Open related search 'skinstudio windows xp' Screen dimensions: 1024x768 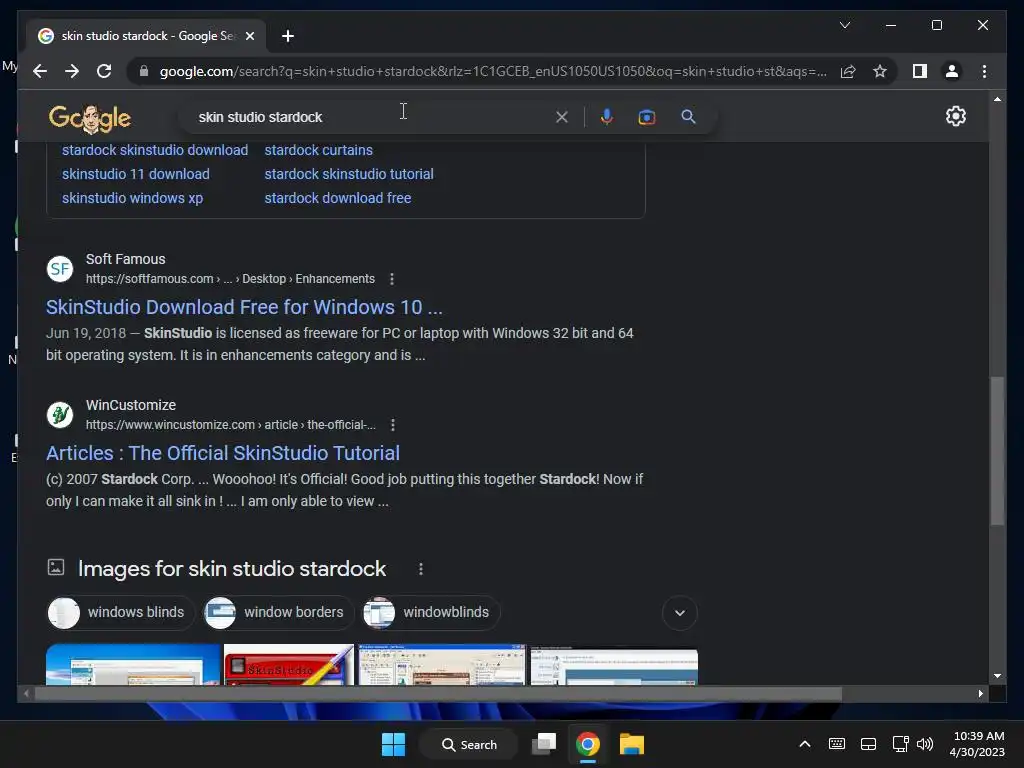coord(133,198)
